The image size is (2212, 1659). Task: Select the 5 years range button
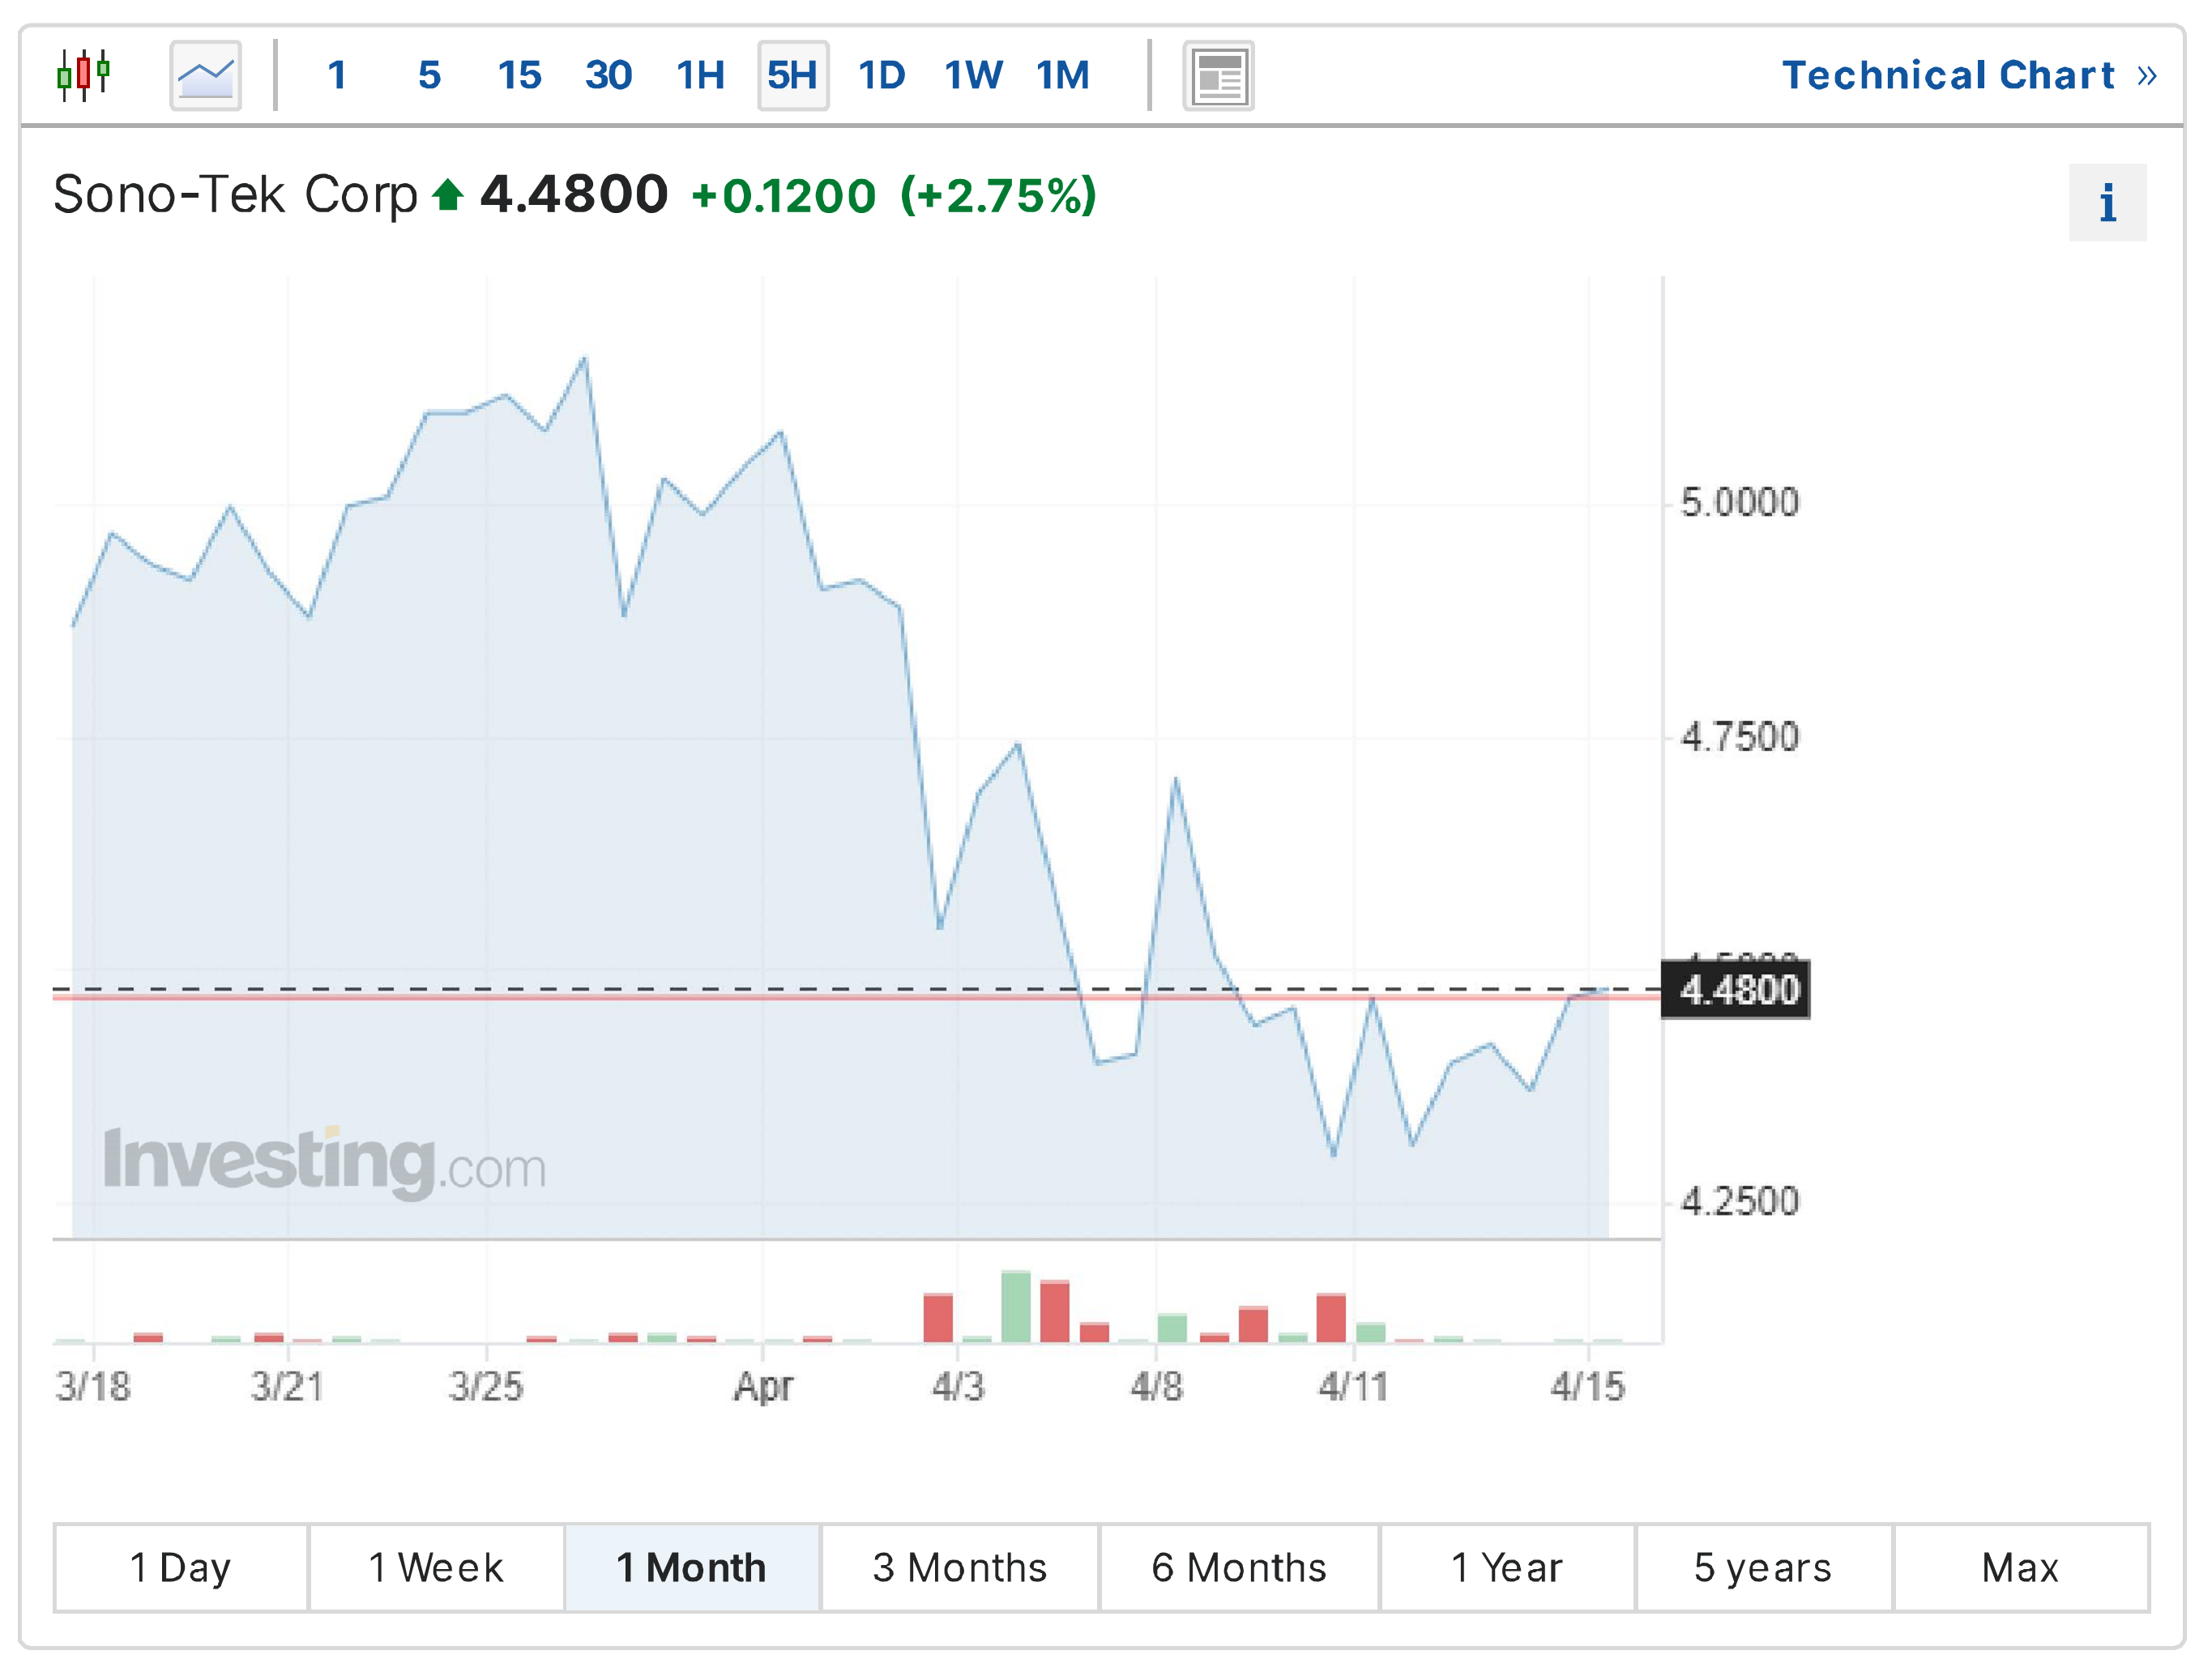click(x=1762, y=1567)
